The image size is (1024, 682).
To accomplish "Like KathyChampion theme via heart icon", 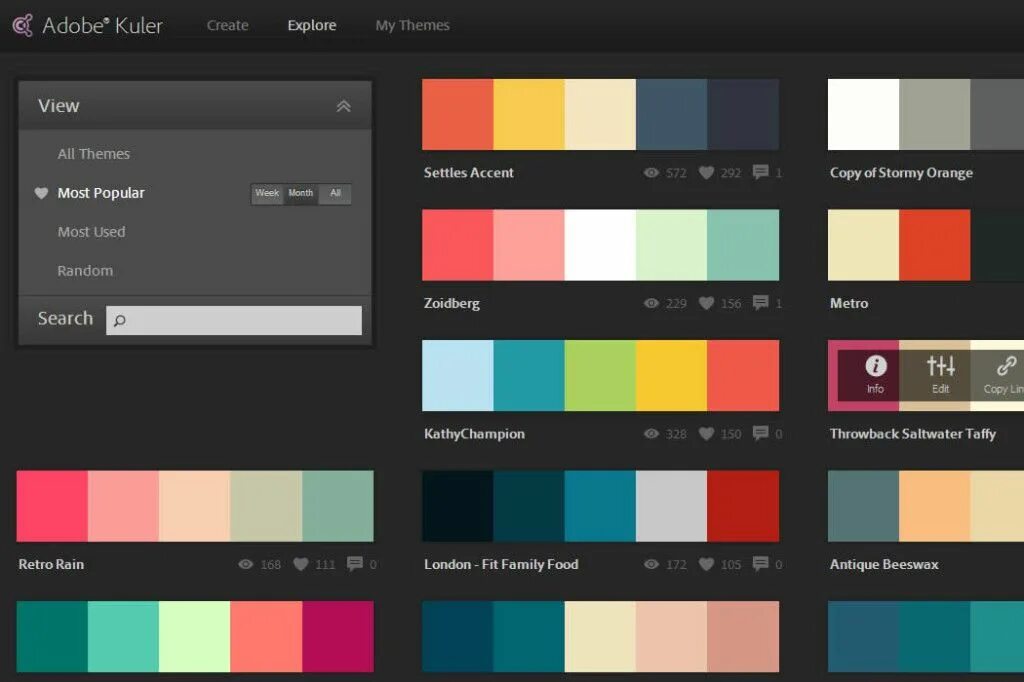I will click(x=706, y=434).
